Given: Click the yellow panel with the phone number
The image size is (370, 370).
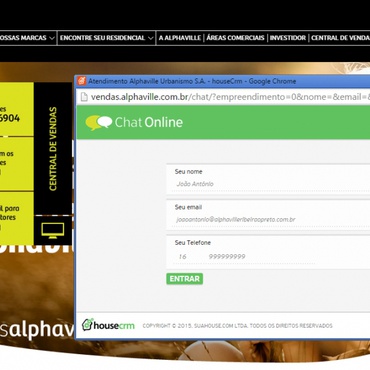Looking at the screenshot, I should (x=17, y=109).
